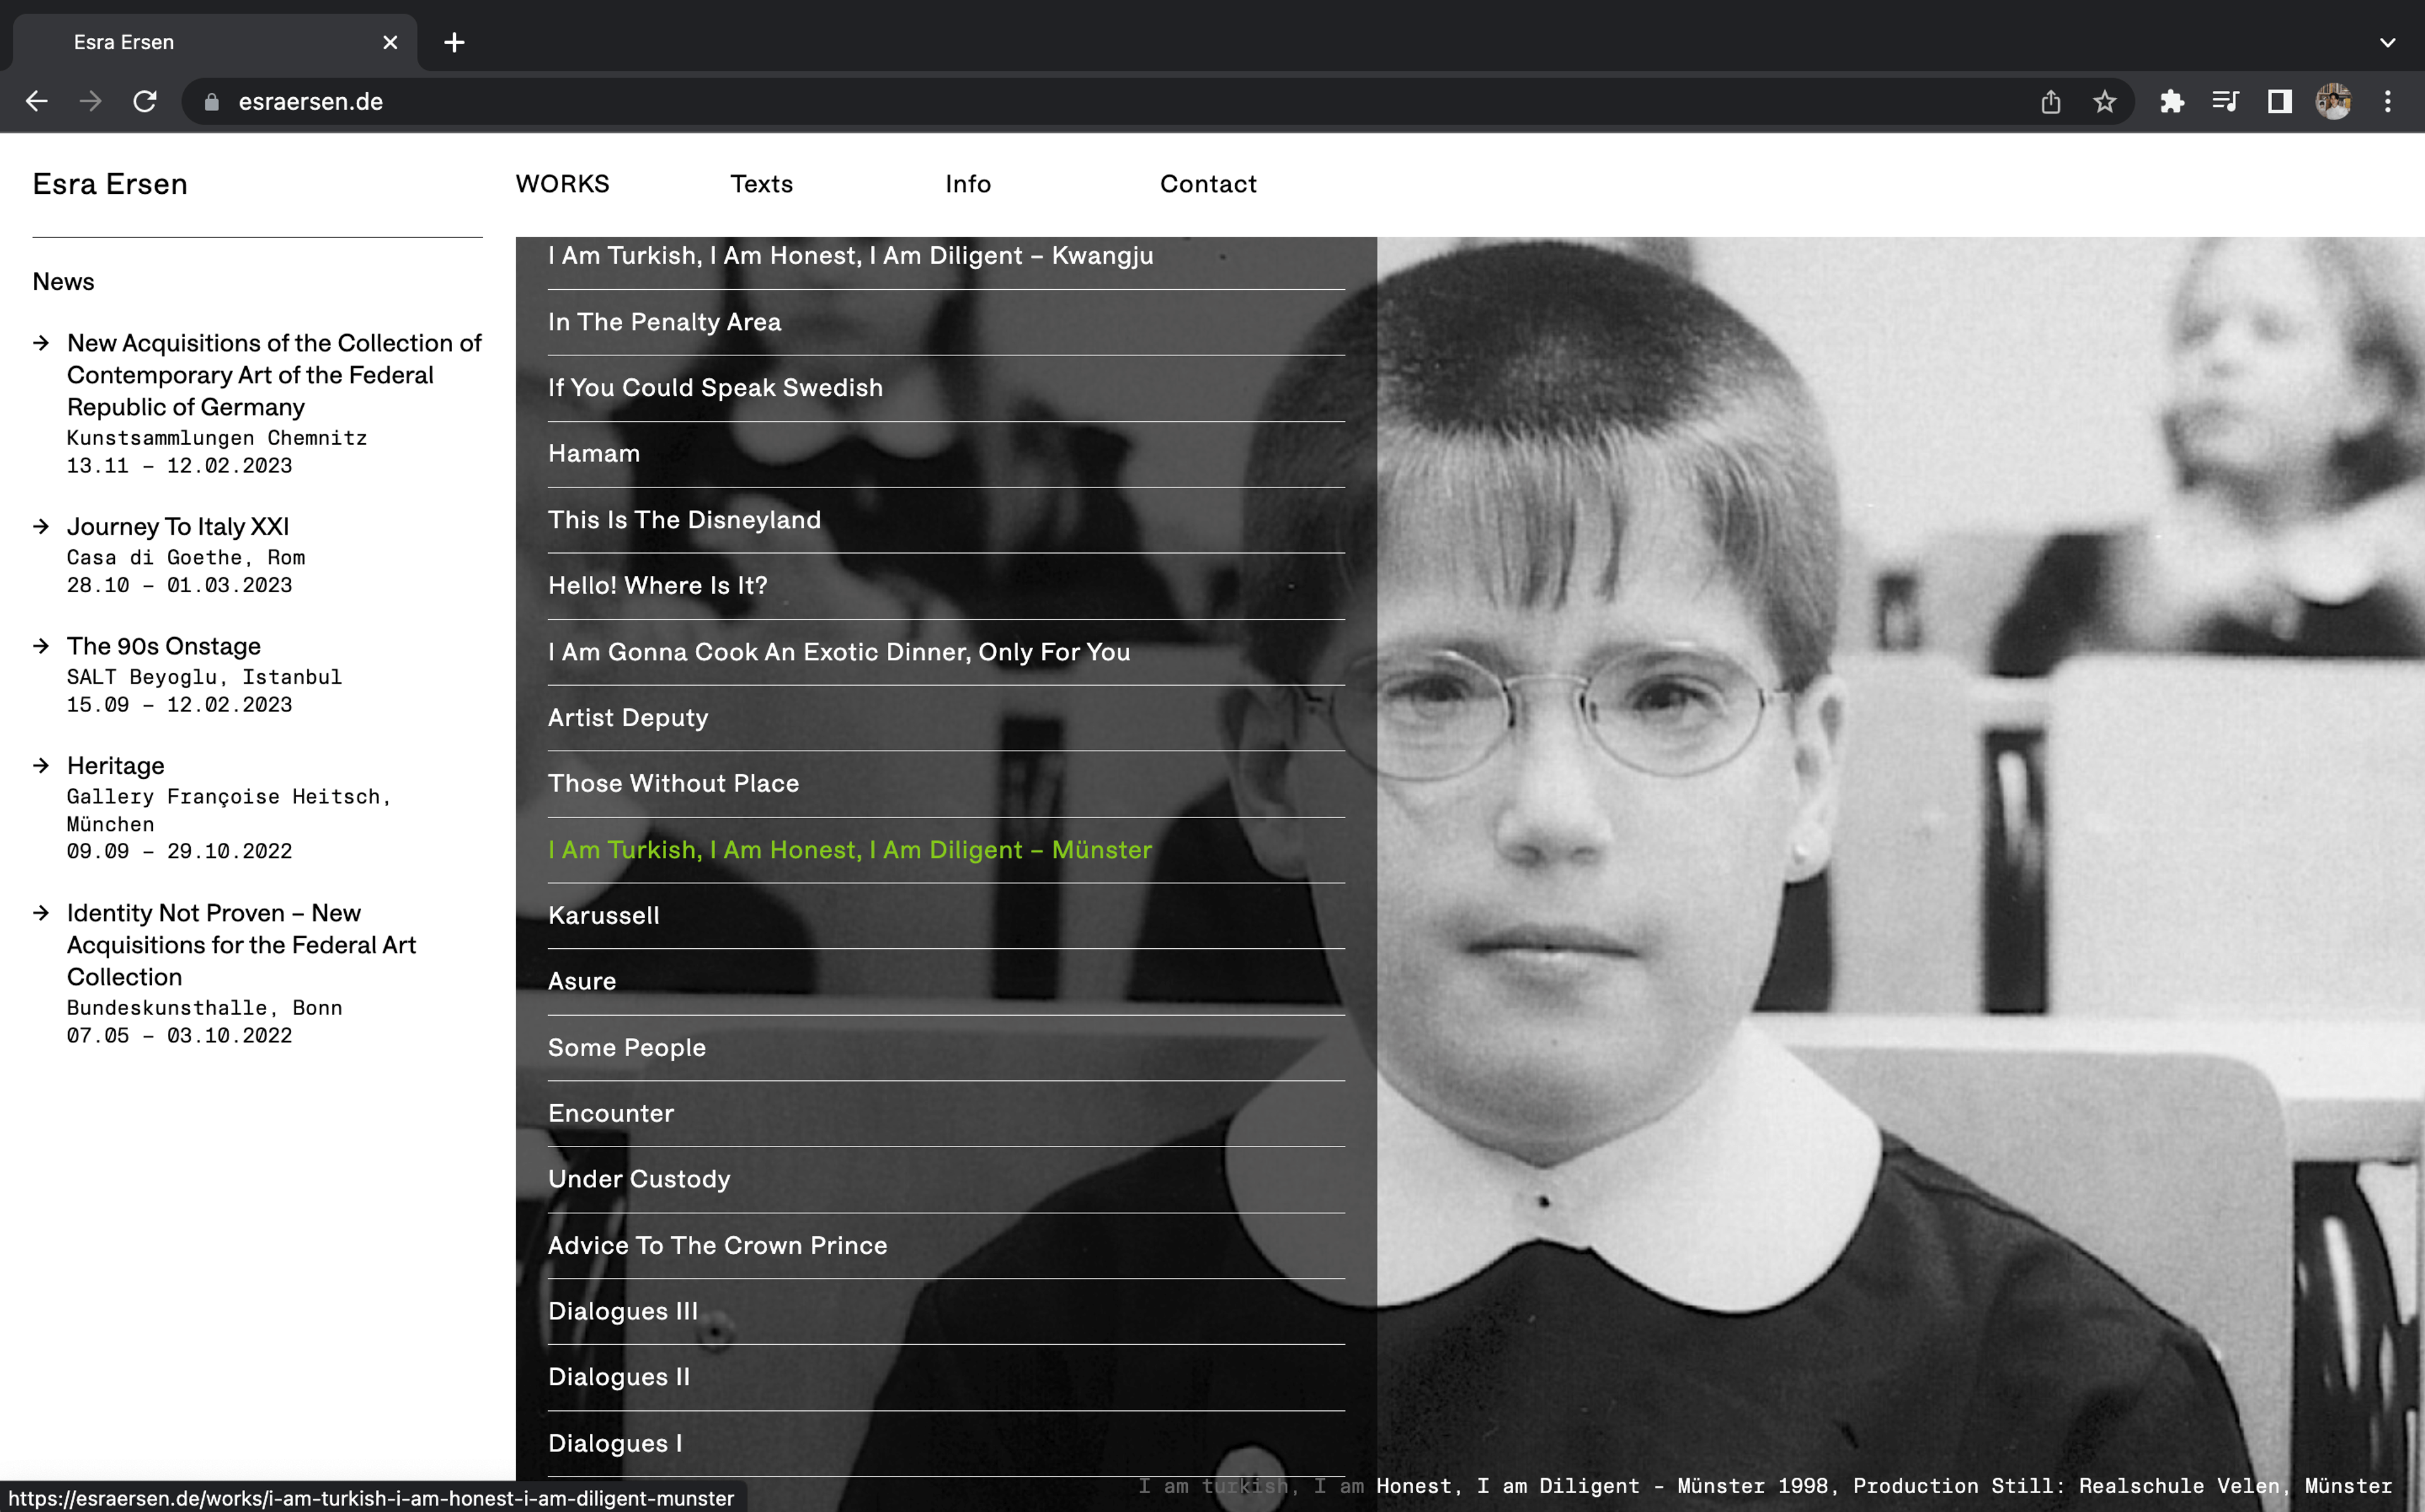The image size is (2425, 1512).
Task: Click the Münster 1998 production still caption
Action: click(x=1765, y=1486)
